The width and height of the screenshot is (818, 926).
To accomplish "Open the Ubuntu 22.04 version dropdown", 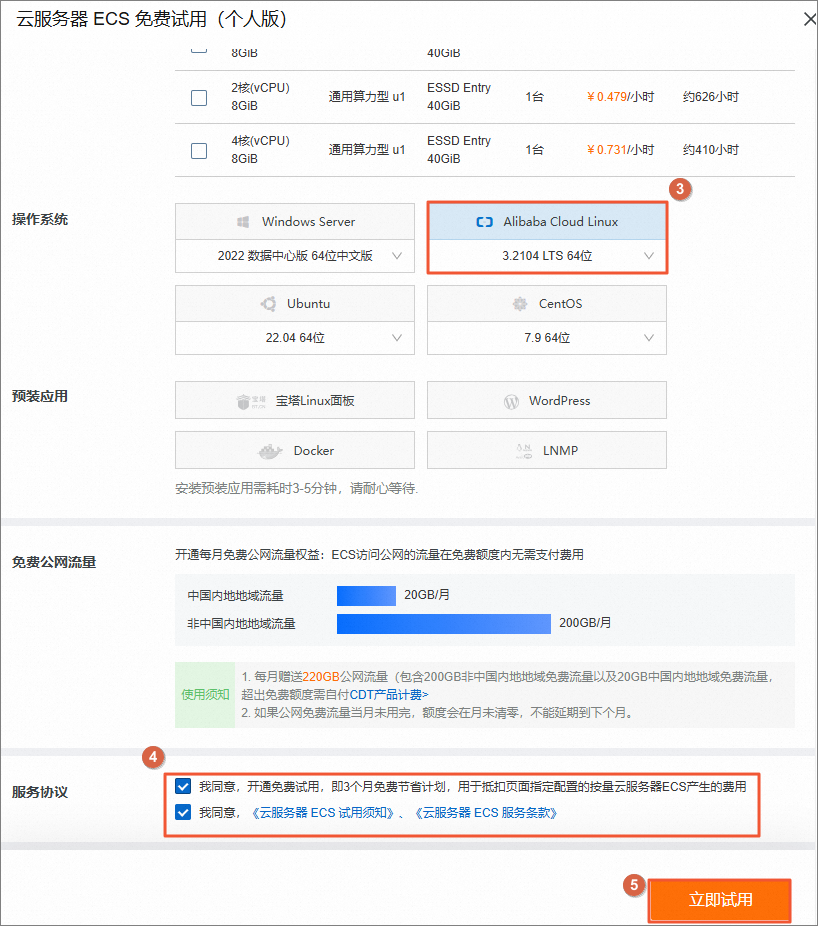I will point(295,338).
